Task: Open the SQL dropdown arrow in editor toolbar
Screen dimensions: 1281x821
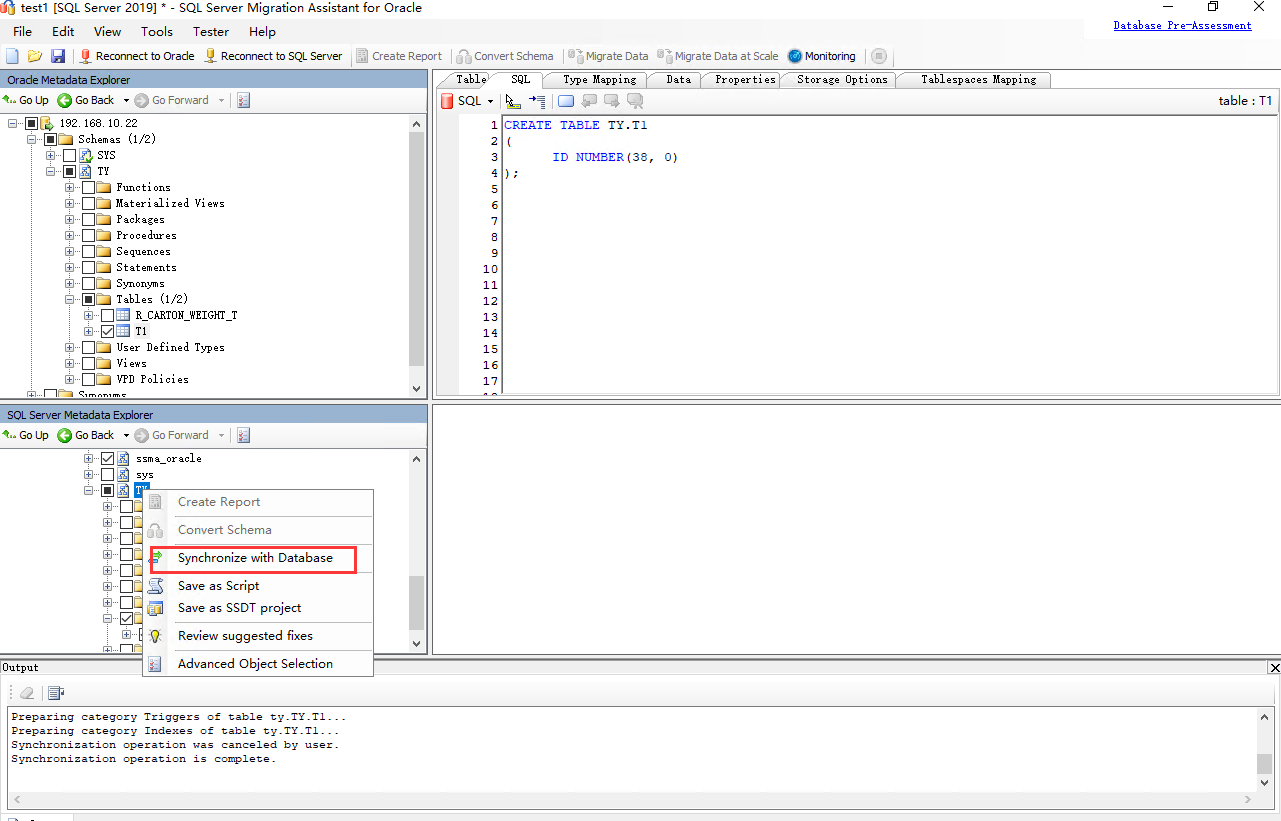Action: [x=490, y=101]
